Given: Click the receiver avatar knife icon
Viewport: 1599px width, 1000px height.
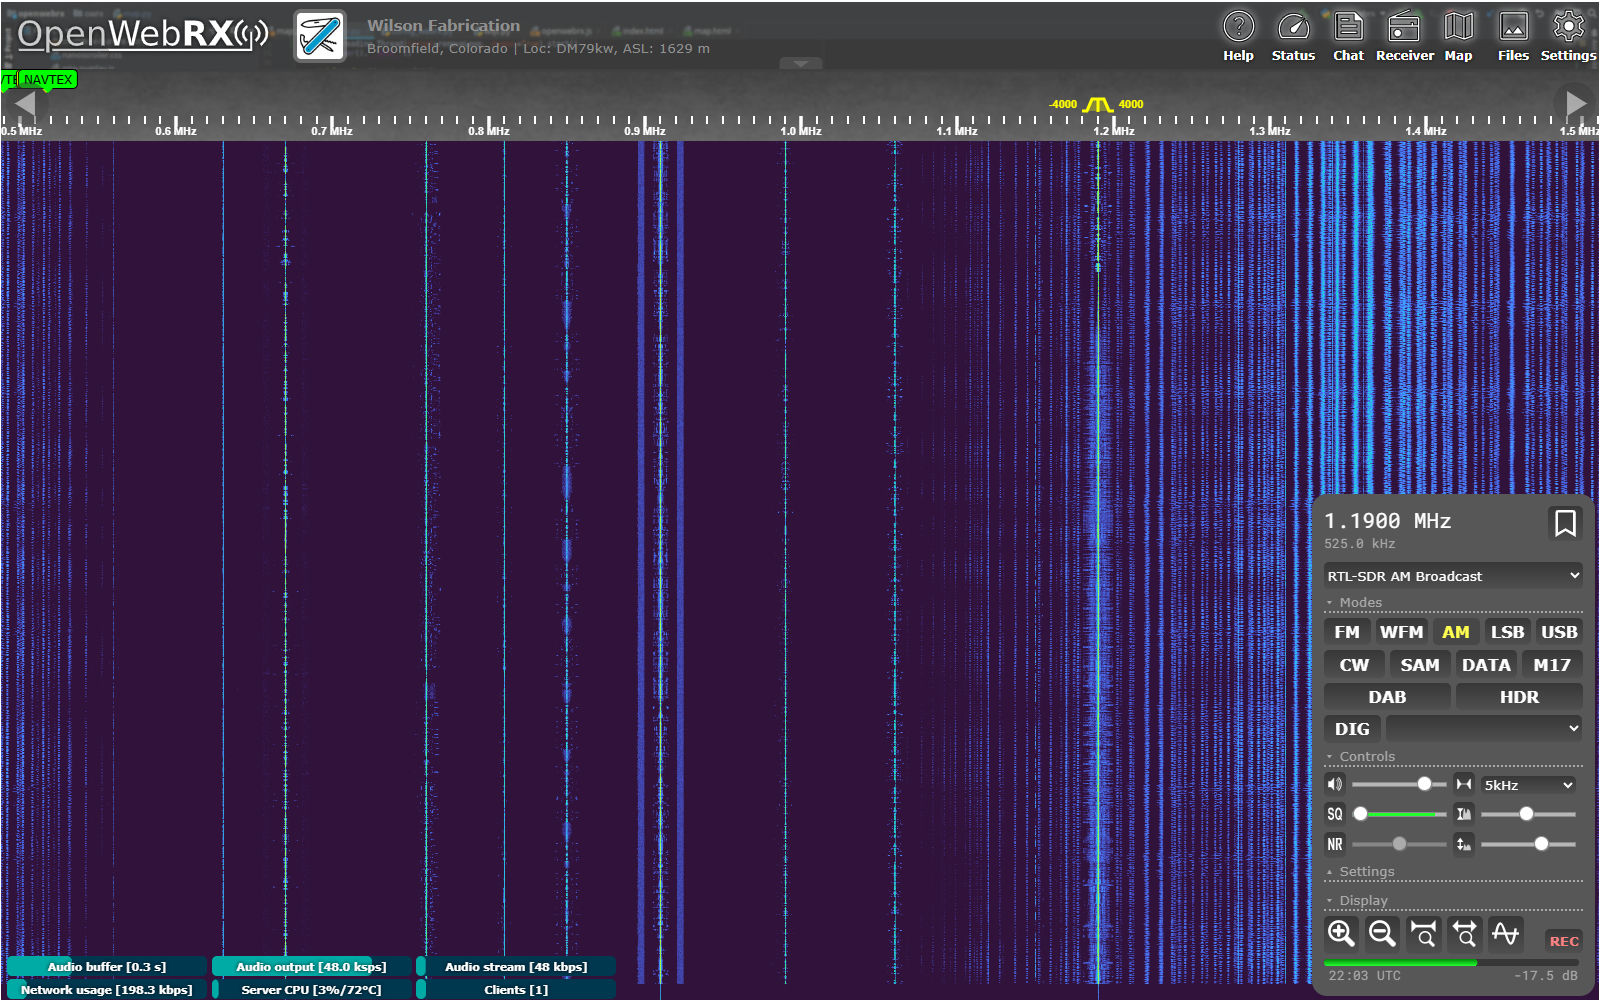Looking at the screenshot, I should 320,36.
